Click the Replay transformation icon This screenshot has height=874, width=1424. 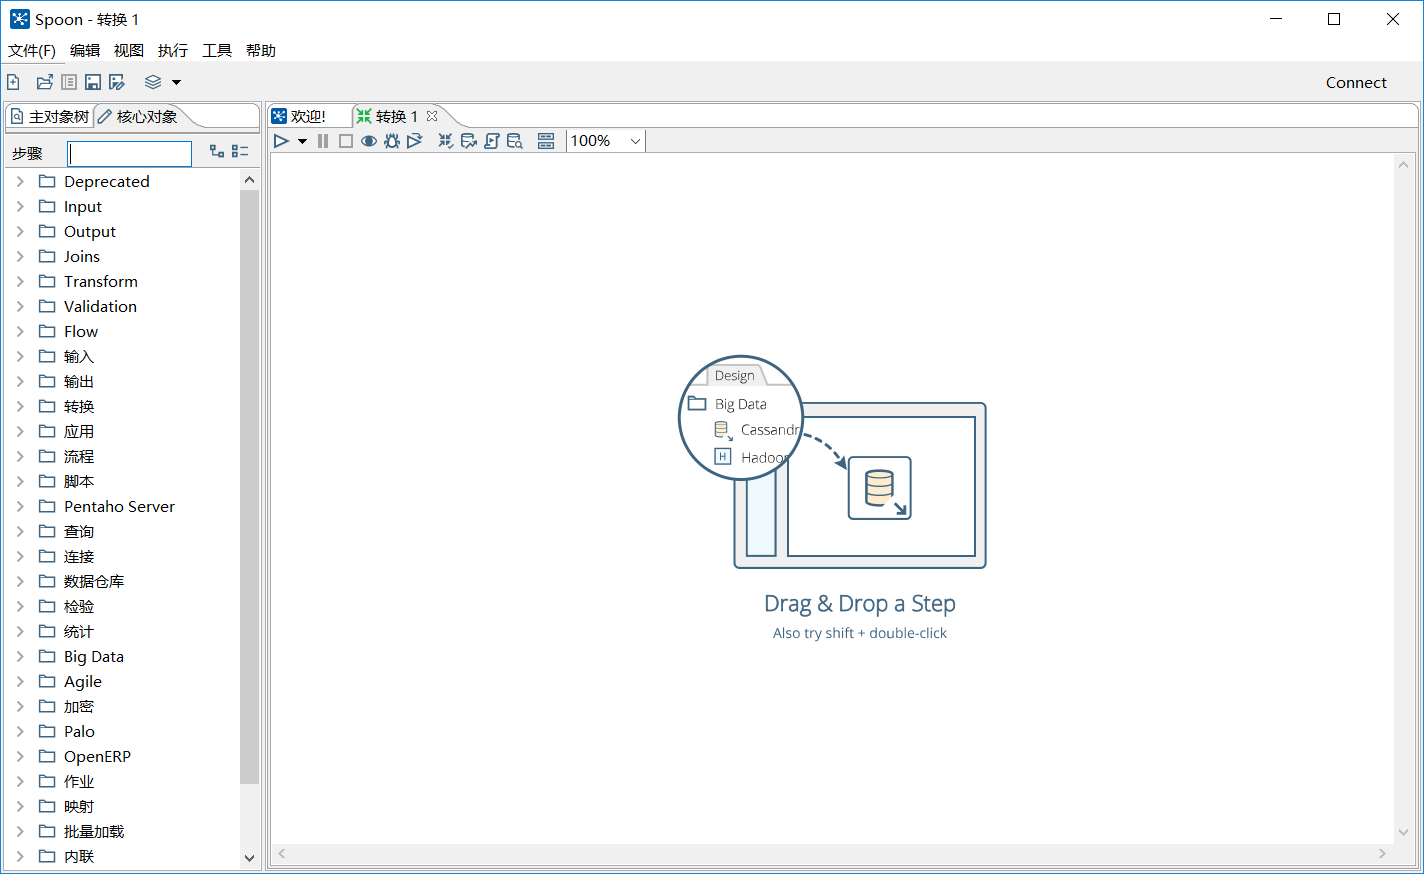click(x=414, y=141)
